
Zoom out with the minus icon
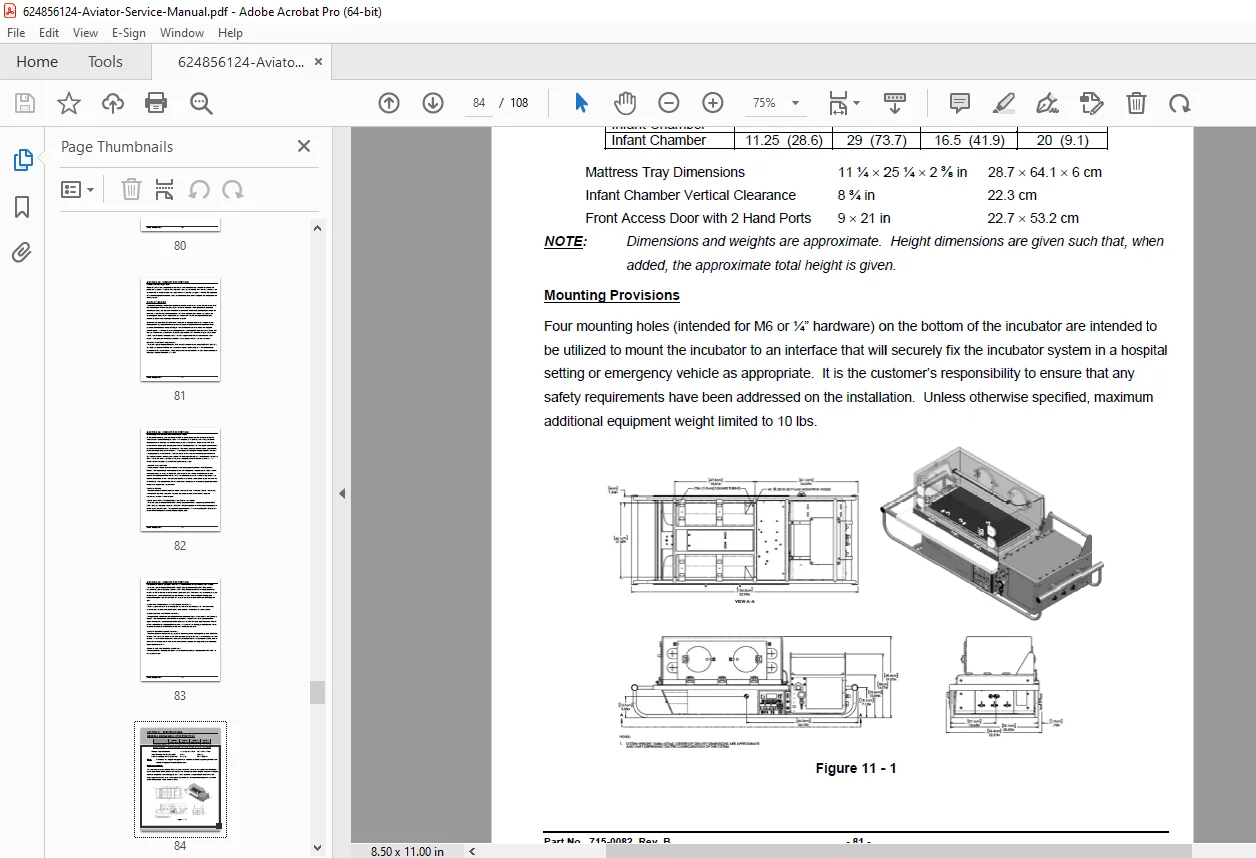[x=669, y=103]
